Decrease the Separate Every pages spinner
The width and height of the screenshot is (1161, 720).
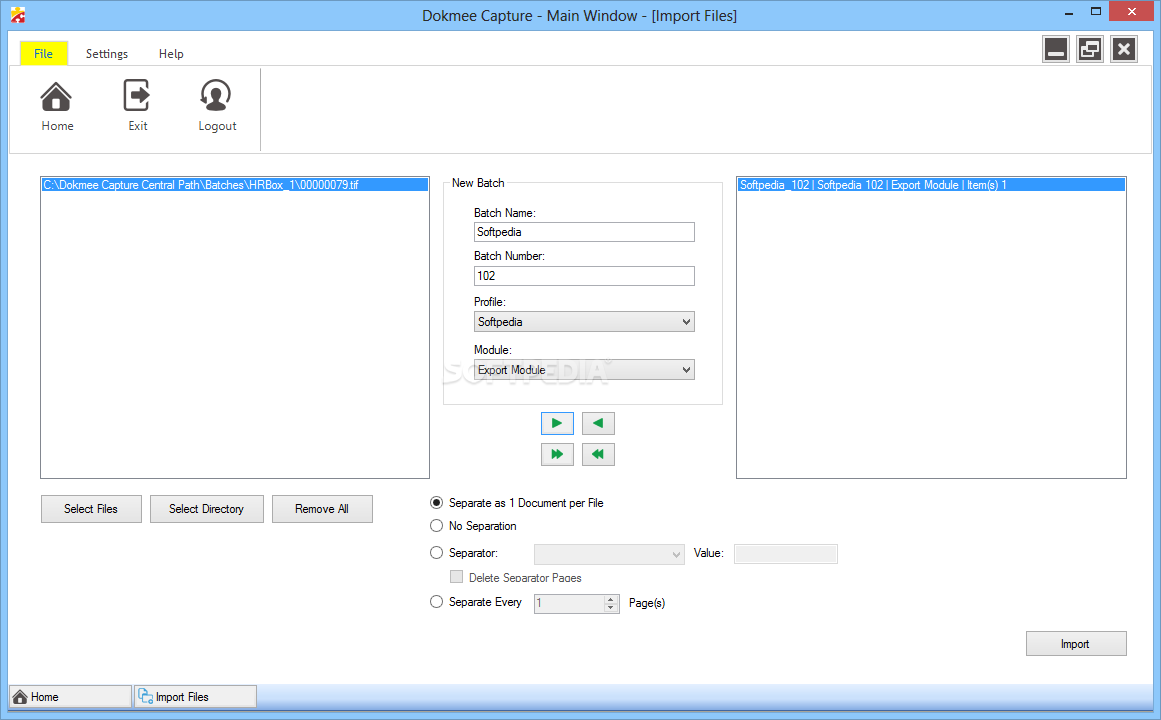point(611,608)
